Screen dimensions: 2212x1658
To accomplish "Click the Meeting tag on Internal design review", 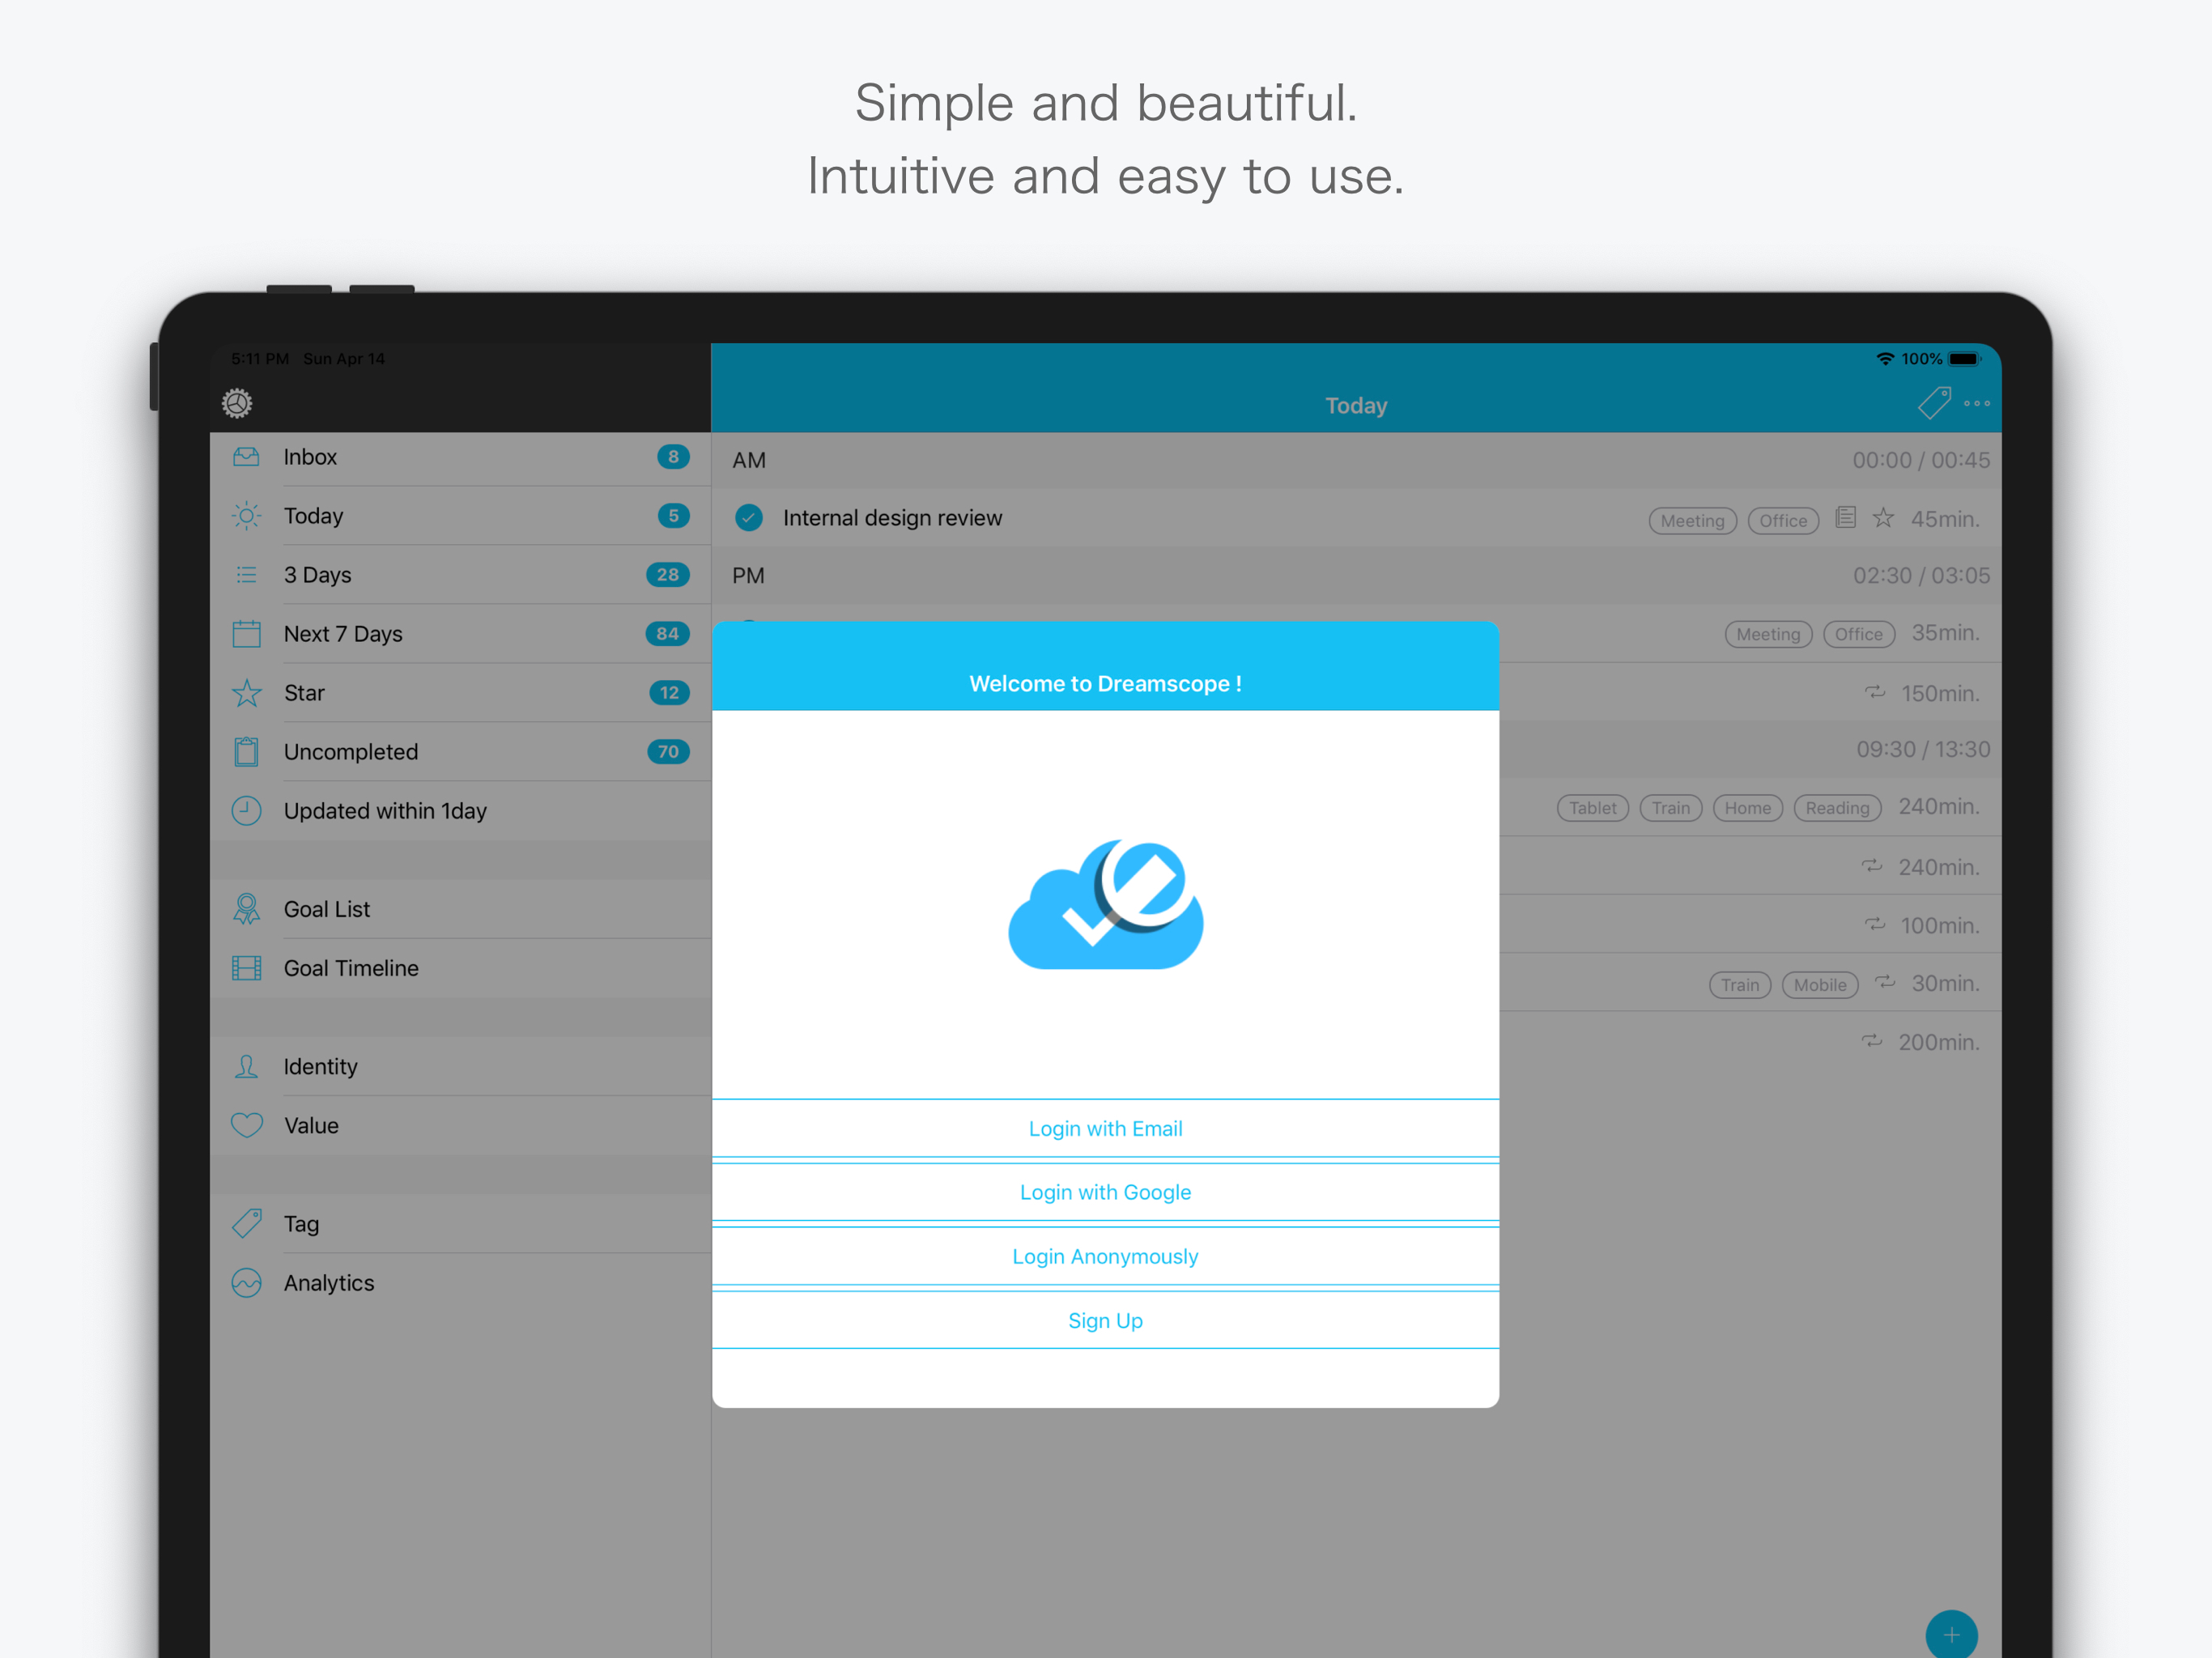I will [x=1692, y=521].
